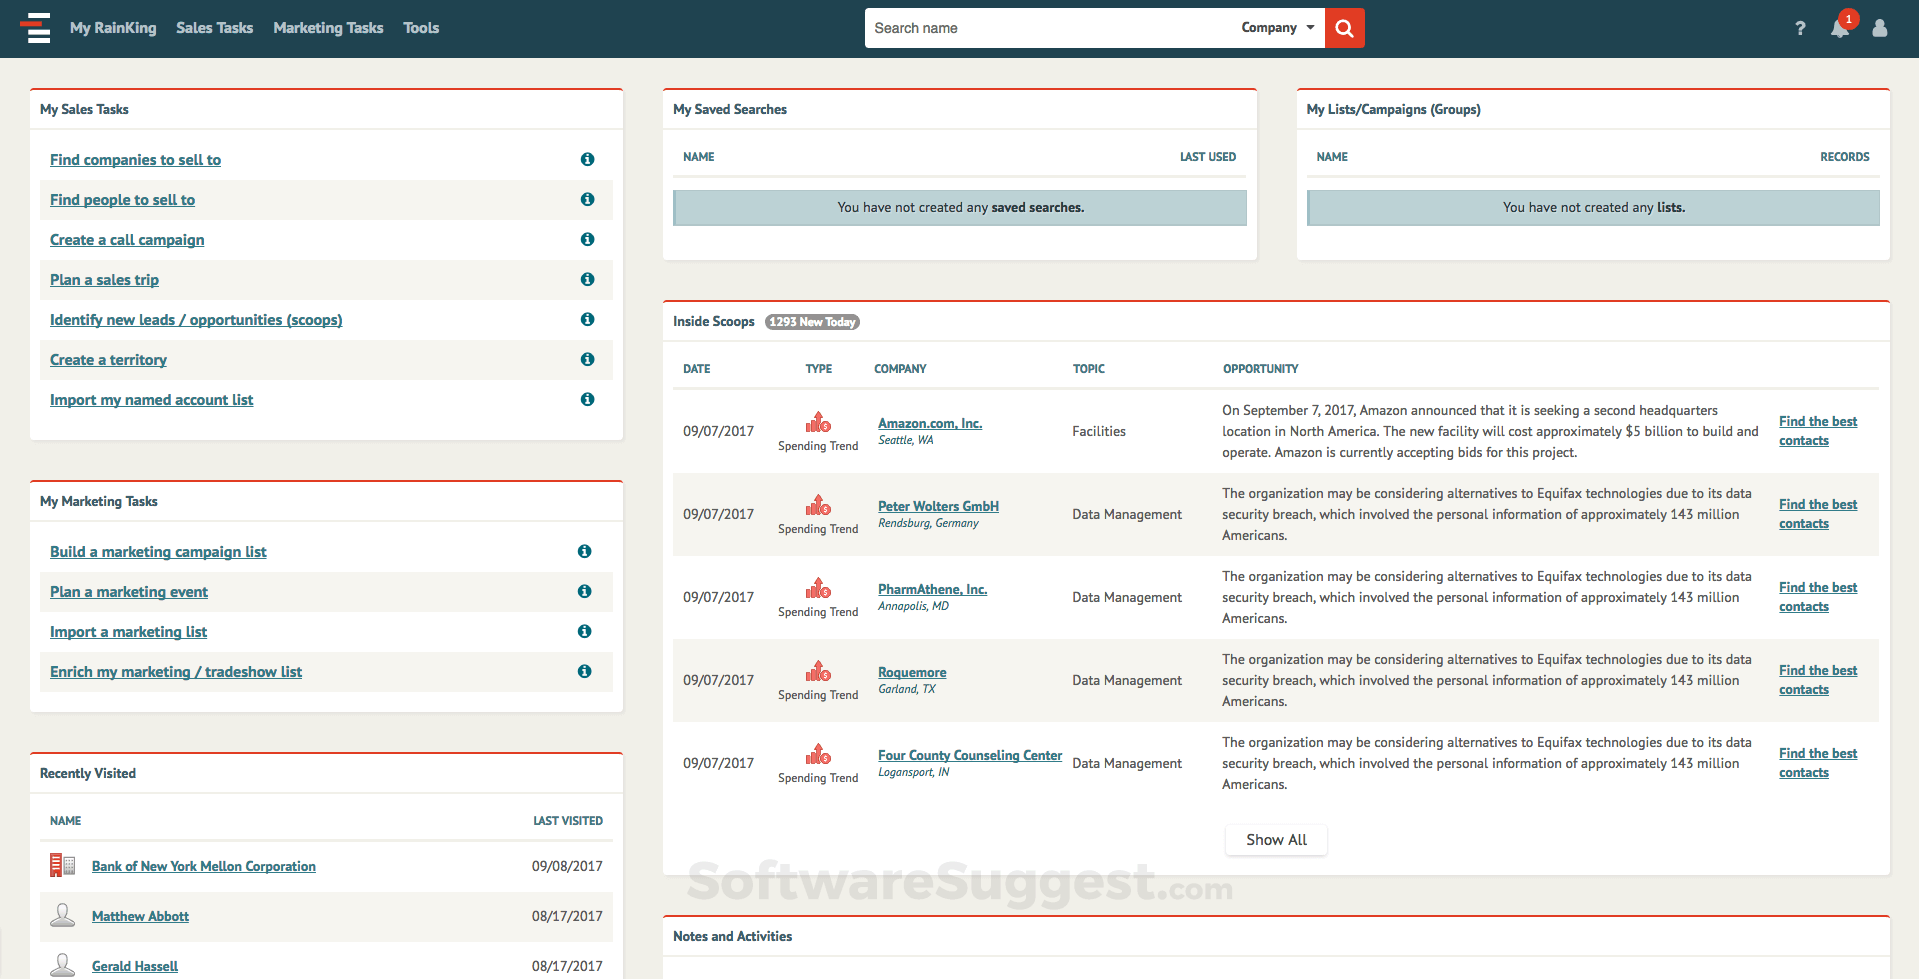Click the red search magnifier button
The image size is (1919, 979).
1344,28
